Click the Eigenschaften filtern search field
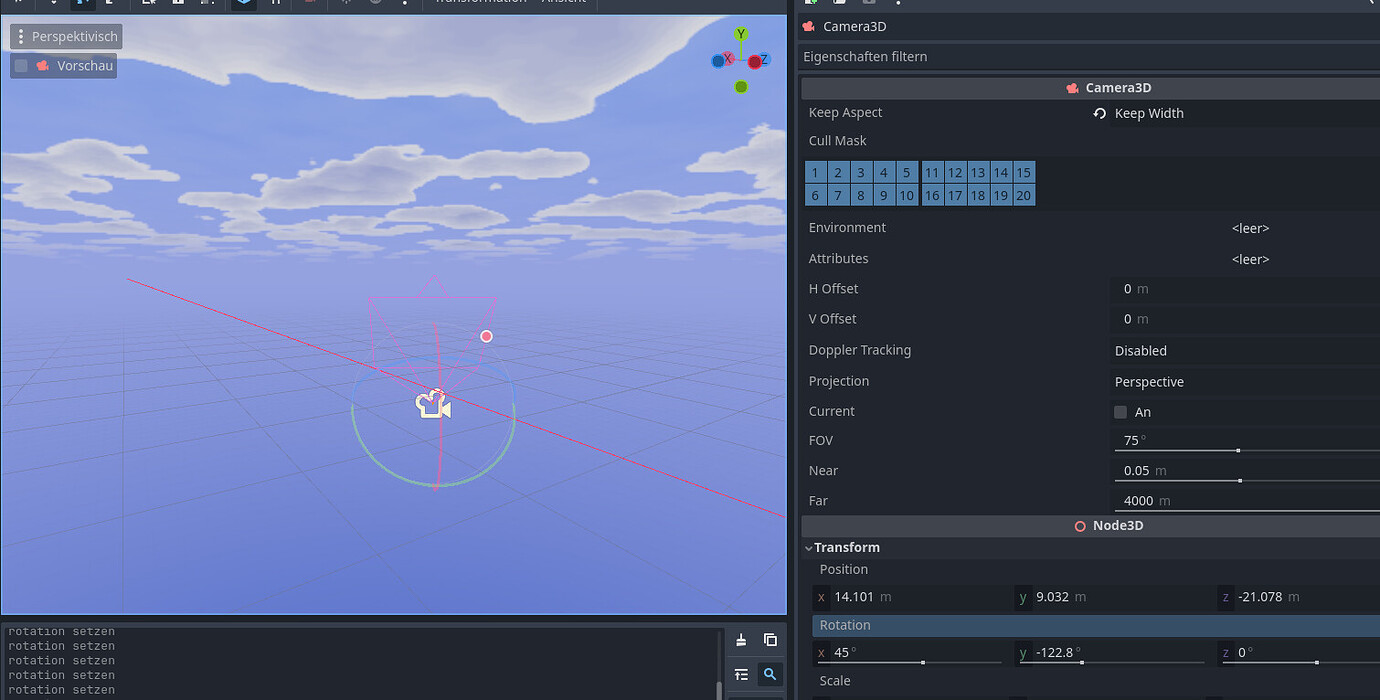This screenshot has width=1380, height=700. point(1000,57)
